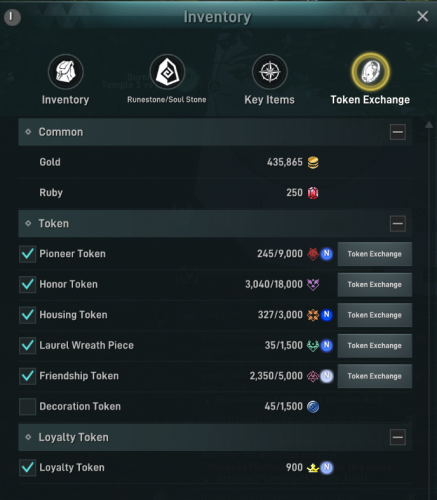
Task: Collapse the Common section
Action: pos(398,132)
